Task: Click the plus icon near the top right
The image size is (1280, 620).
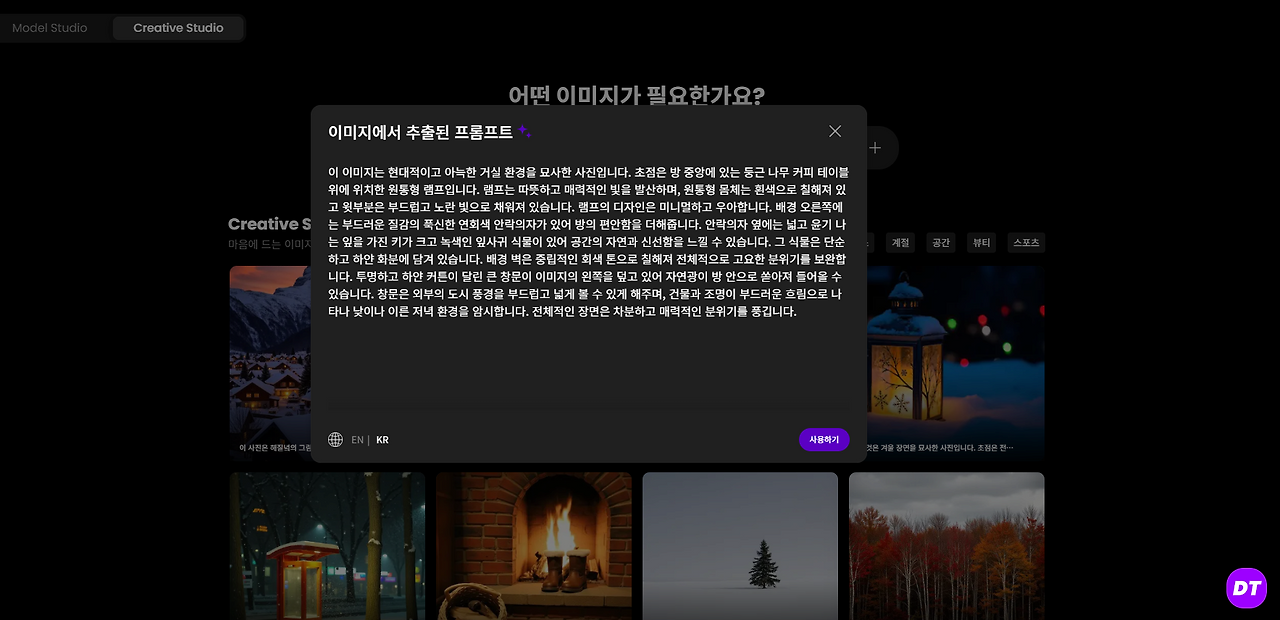Action: point(874,146)
